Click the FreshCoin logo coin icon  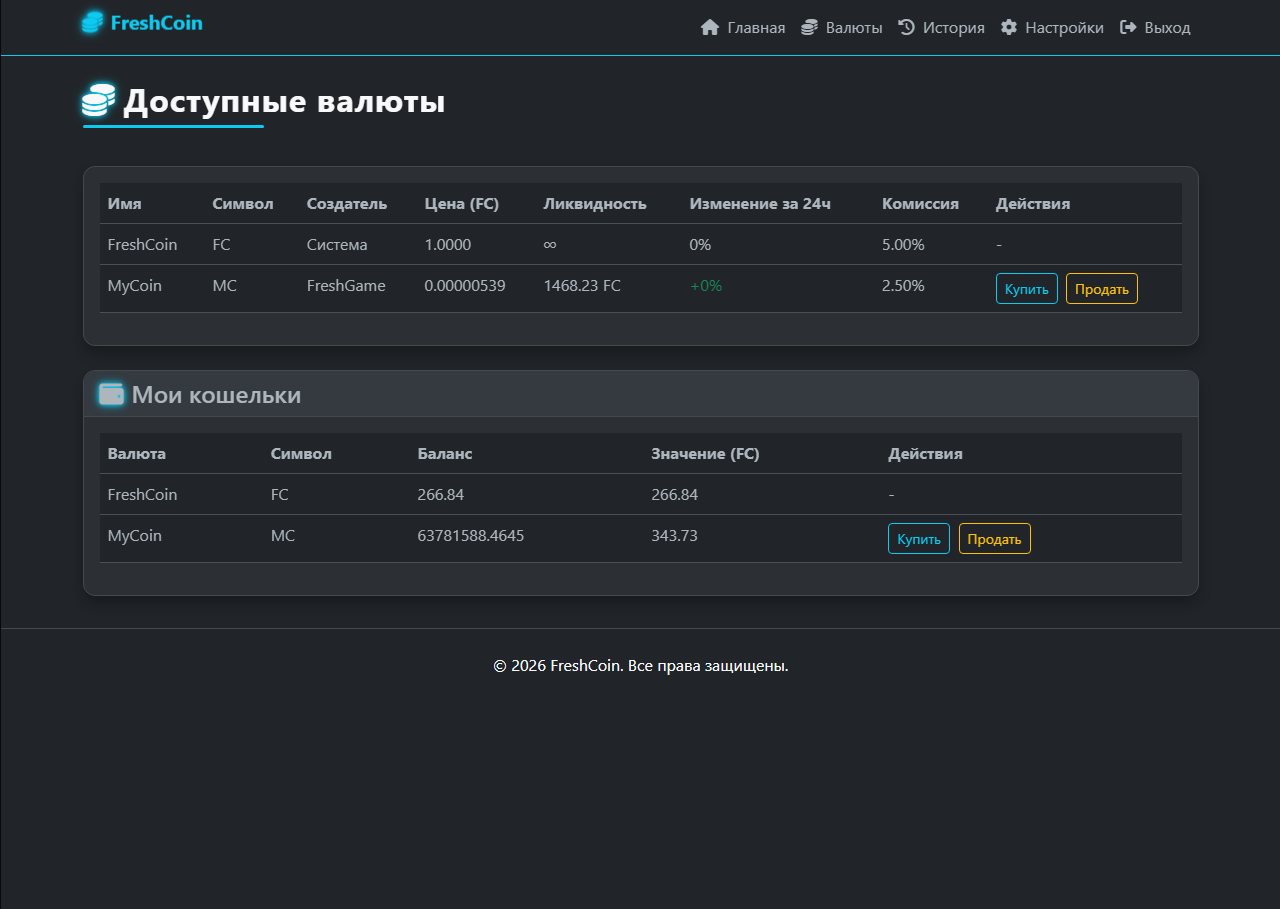click(92, 22)
